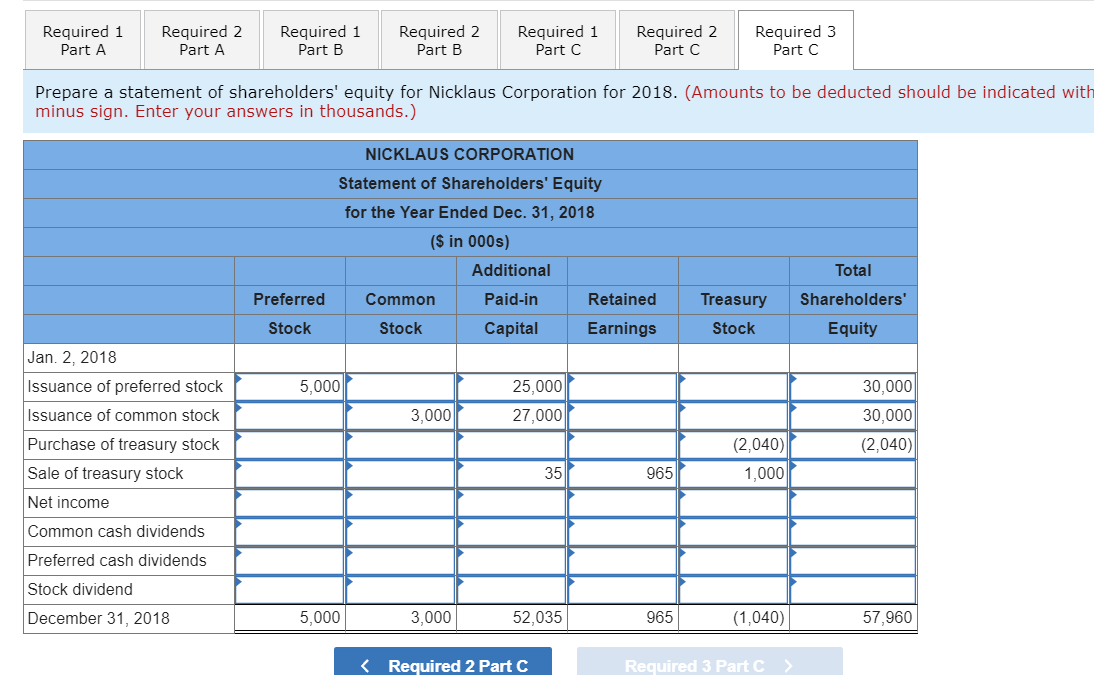Click Total Equity cell for Common cash dividends
Screen dimensions: 1094x675
click(853, 532)
